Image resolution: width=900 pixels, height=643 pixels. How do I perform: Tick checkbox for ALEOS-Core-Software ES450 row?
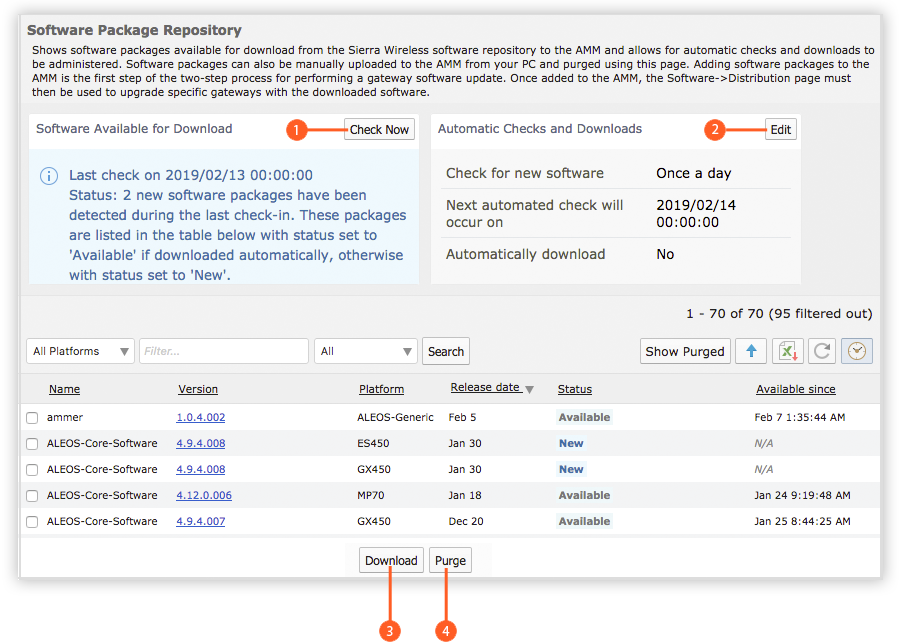click(x=32, y=444)
